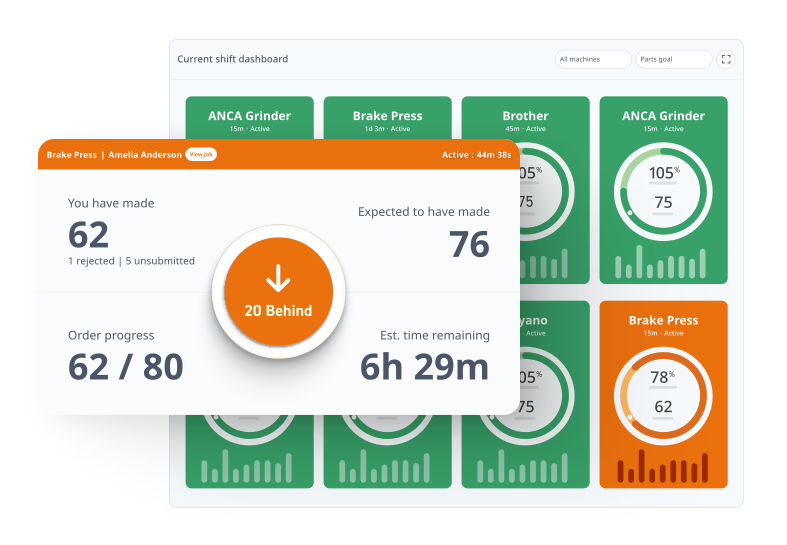Open the dark red bar chart on the orange Brake Press card
Image resolution: width=787 pixels, height=545 pixels.
[x=663, y=468]
